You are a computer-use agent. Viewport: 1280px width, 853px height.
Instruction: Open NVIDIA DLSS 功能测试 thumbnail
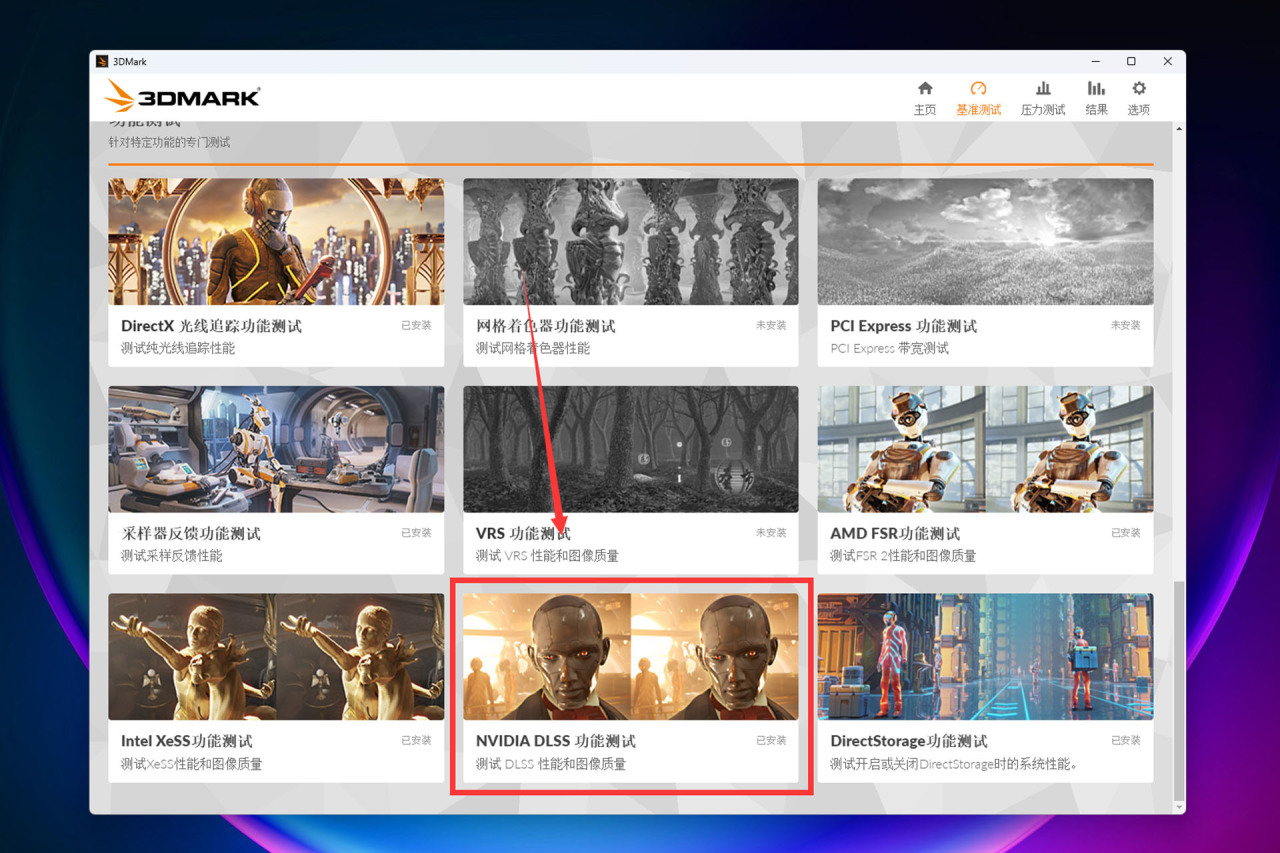coord(631,657)
